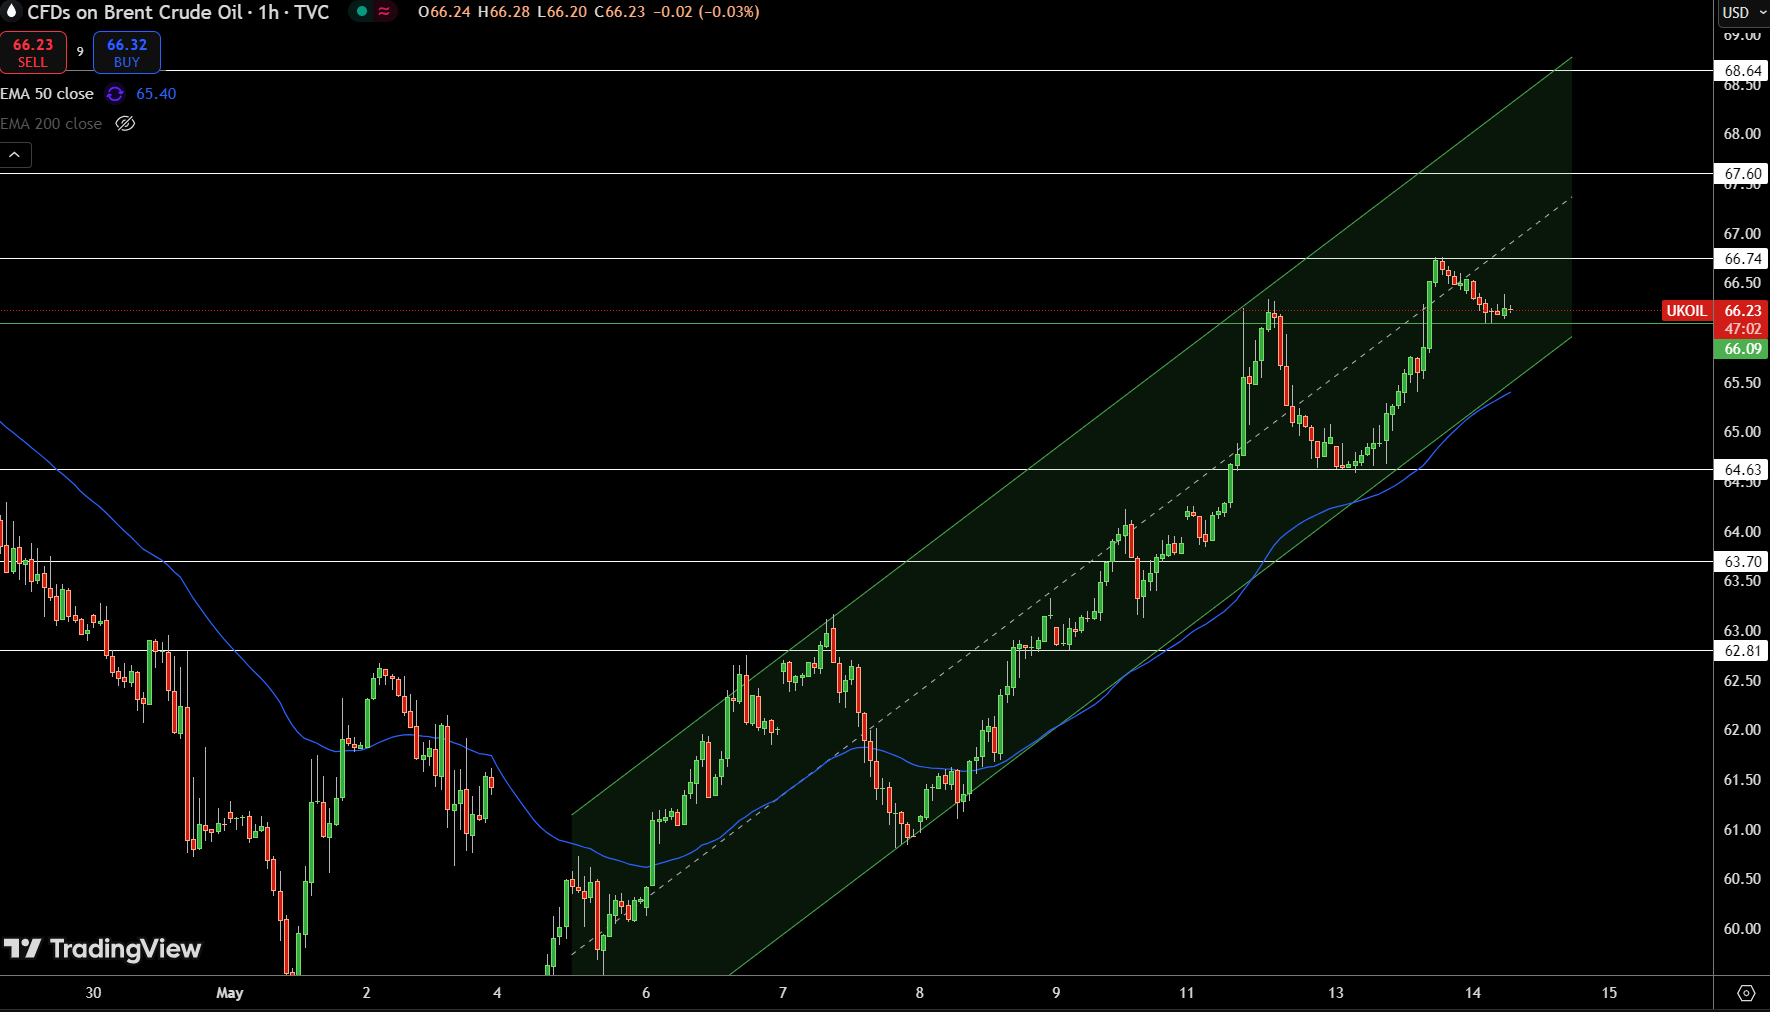This screenshot has width=1770, height=1012.
Task: Click the TradingView logo
Action: tap(102, 949)
